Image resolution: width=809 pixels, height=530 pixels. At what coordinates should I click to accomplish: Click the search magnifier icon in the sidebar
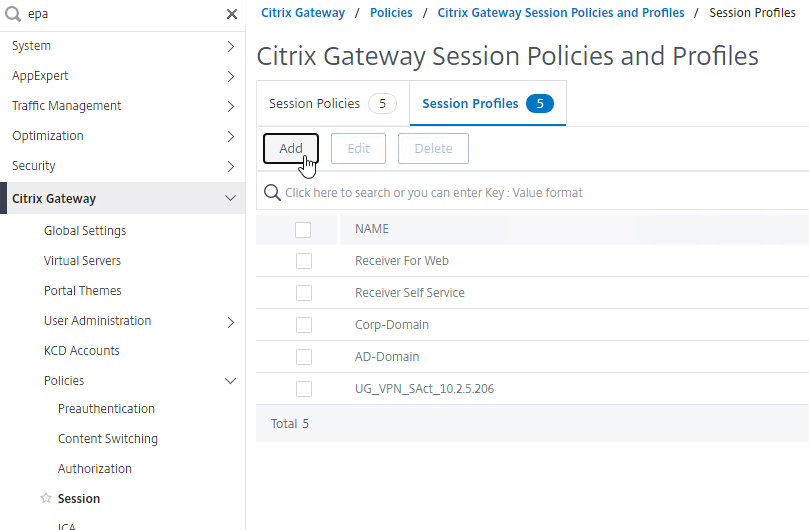[x=13, y=14]
